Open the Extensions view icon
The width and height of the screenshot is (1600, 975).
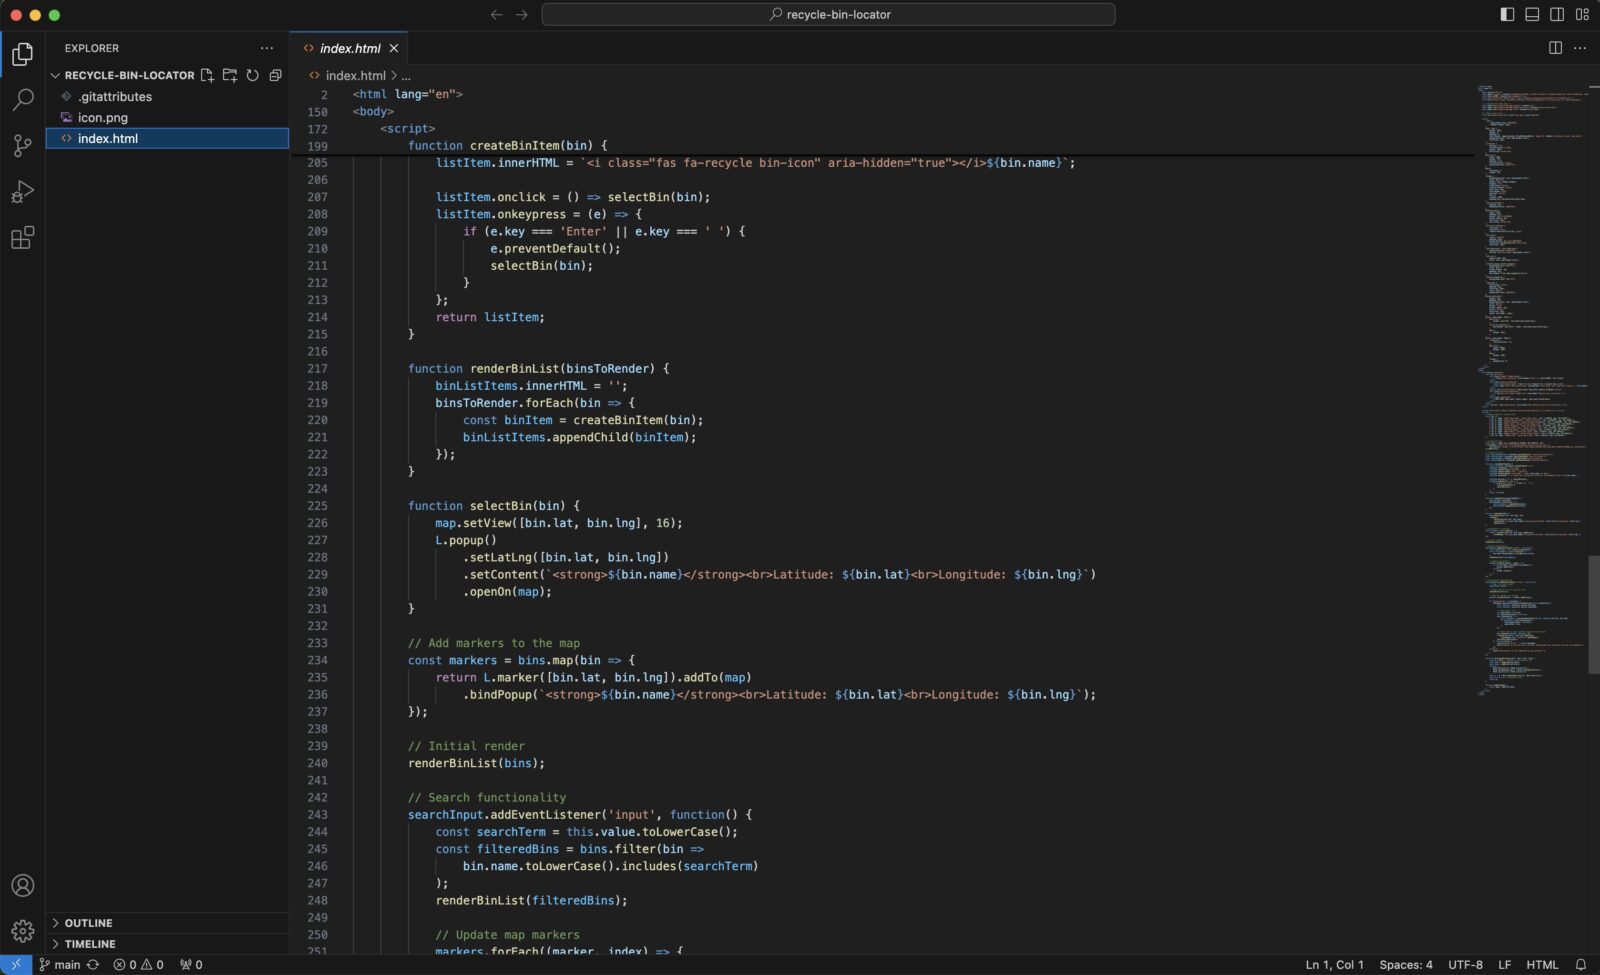pyautogui.click(x=22, y=238)
